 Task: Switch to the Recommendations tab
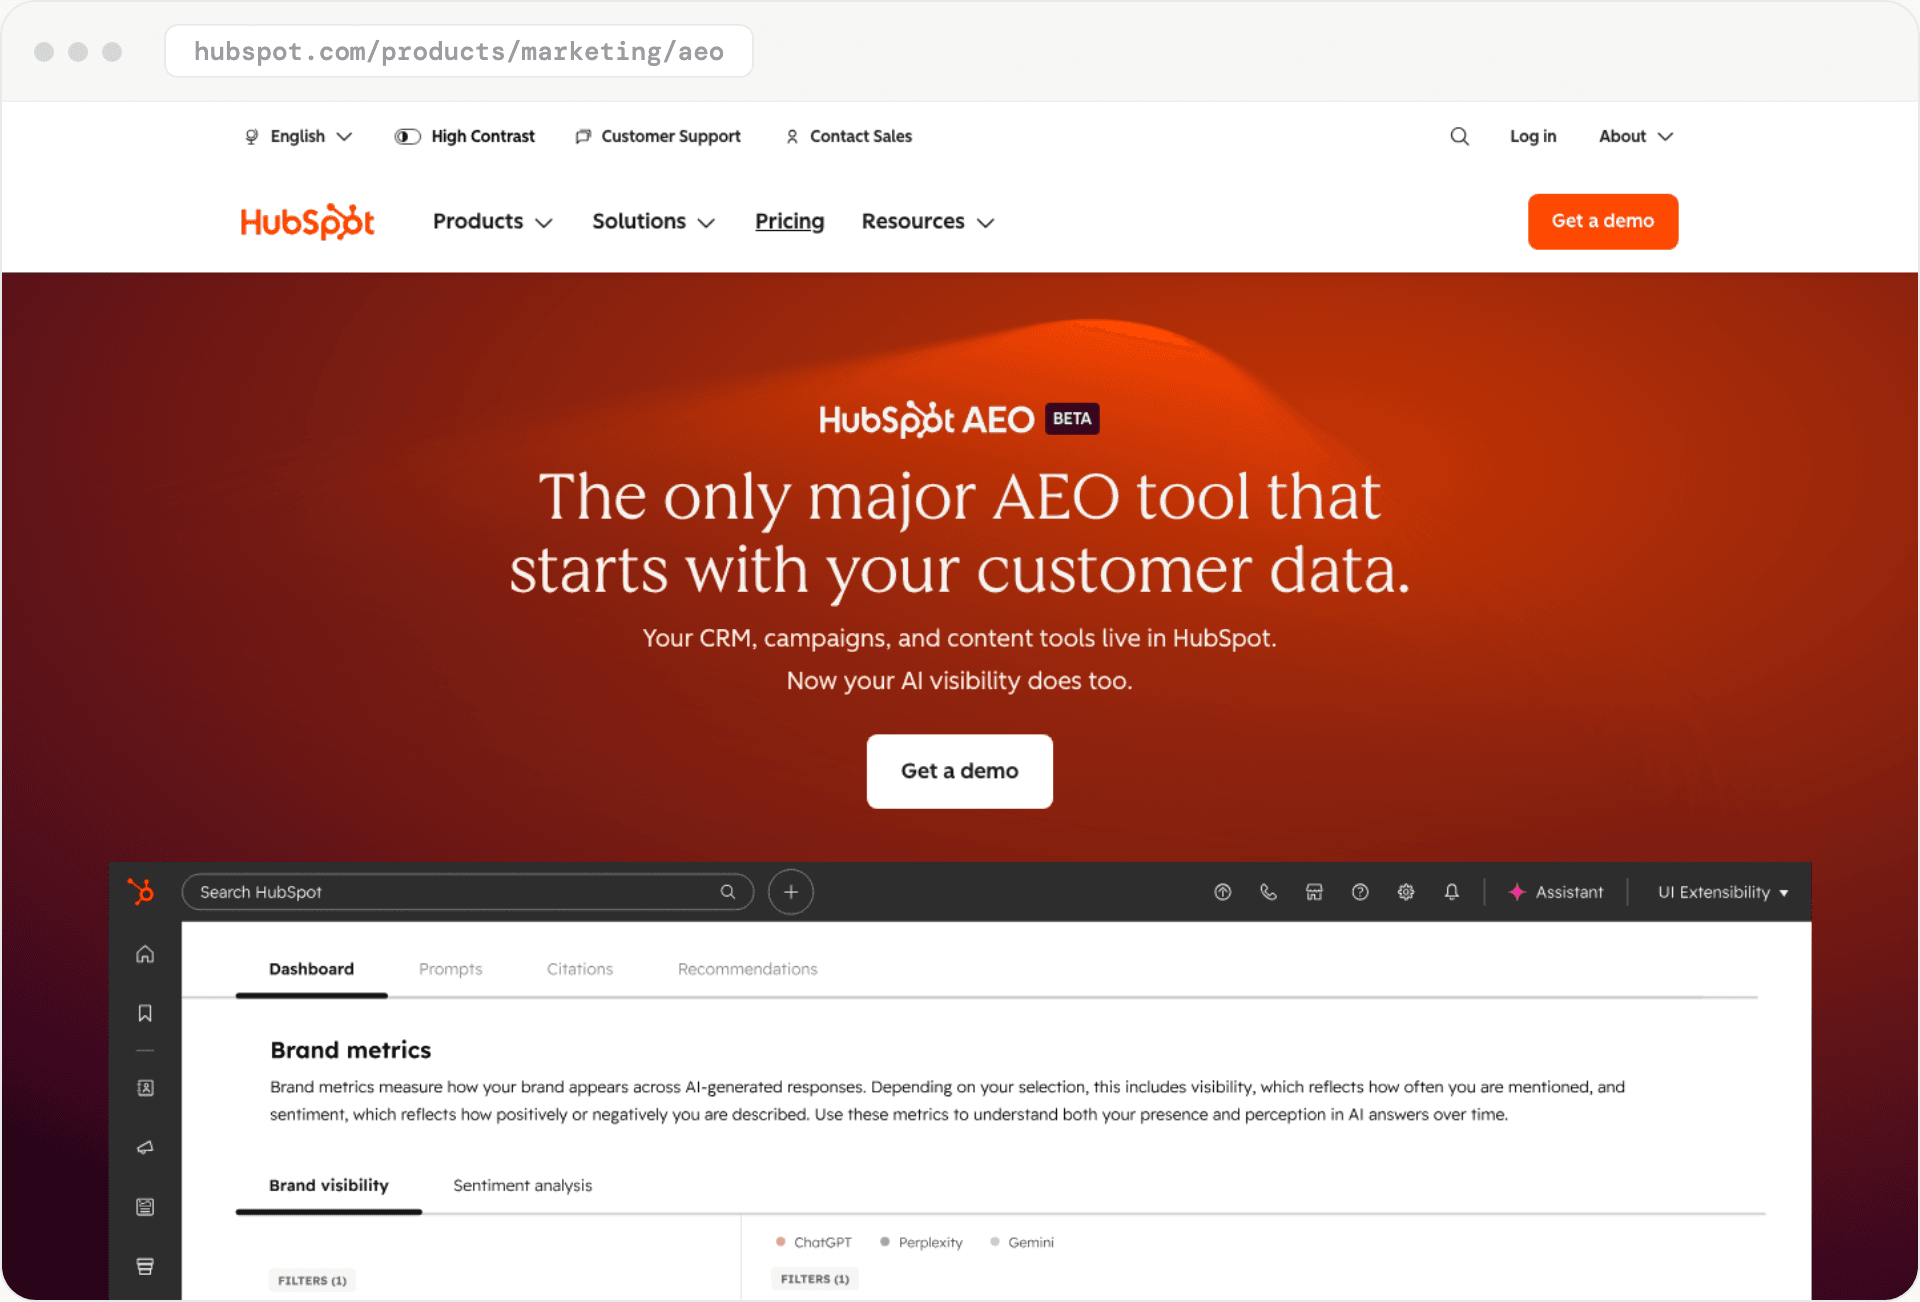pos(747,969)
